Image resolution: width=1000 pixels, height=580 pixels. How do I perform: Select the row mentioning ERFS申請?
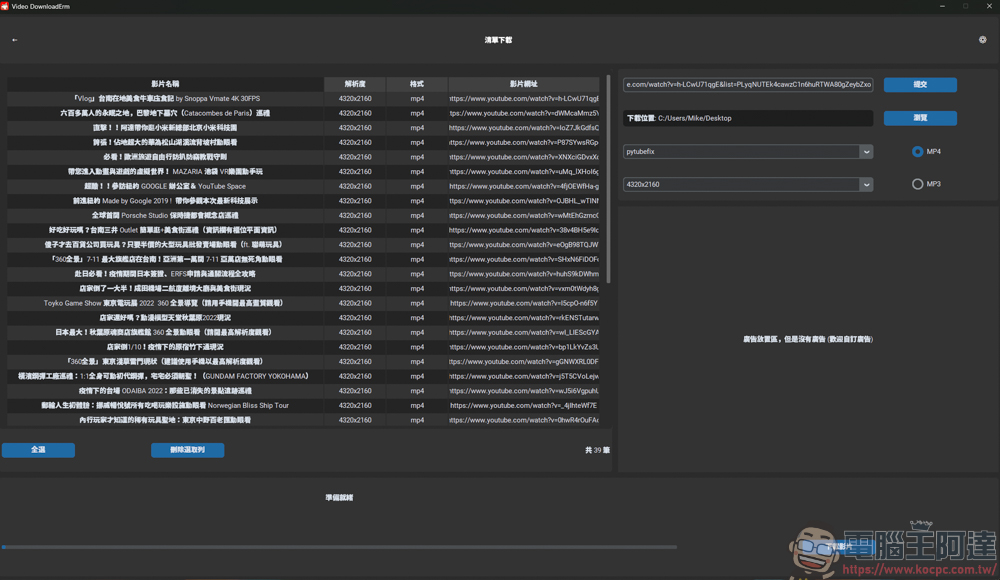click(x=303, y=274)
